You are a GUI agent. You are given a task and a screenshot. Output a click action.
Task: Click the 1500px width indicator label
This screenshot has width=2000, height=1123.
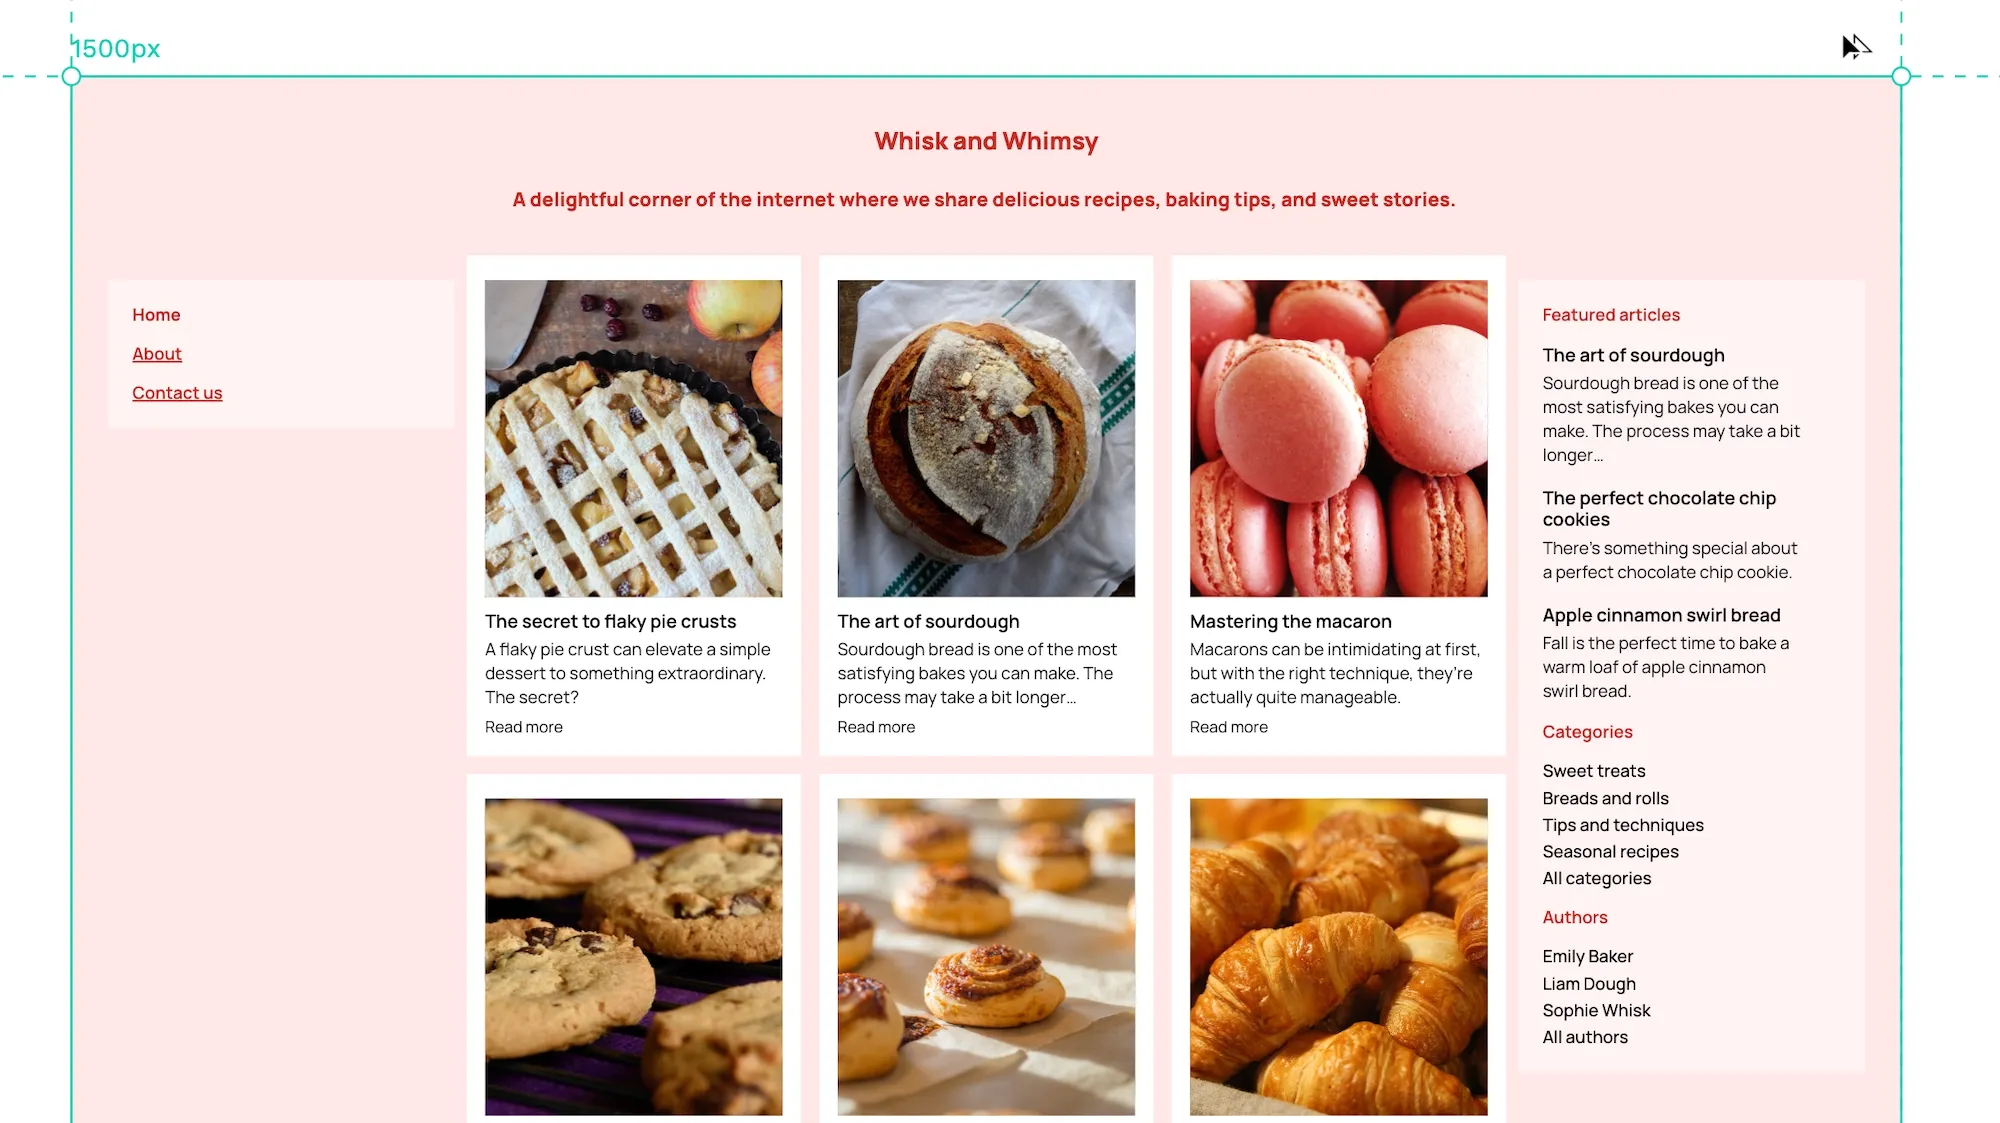pyautogui.click(x=115, y=47)
